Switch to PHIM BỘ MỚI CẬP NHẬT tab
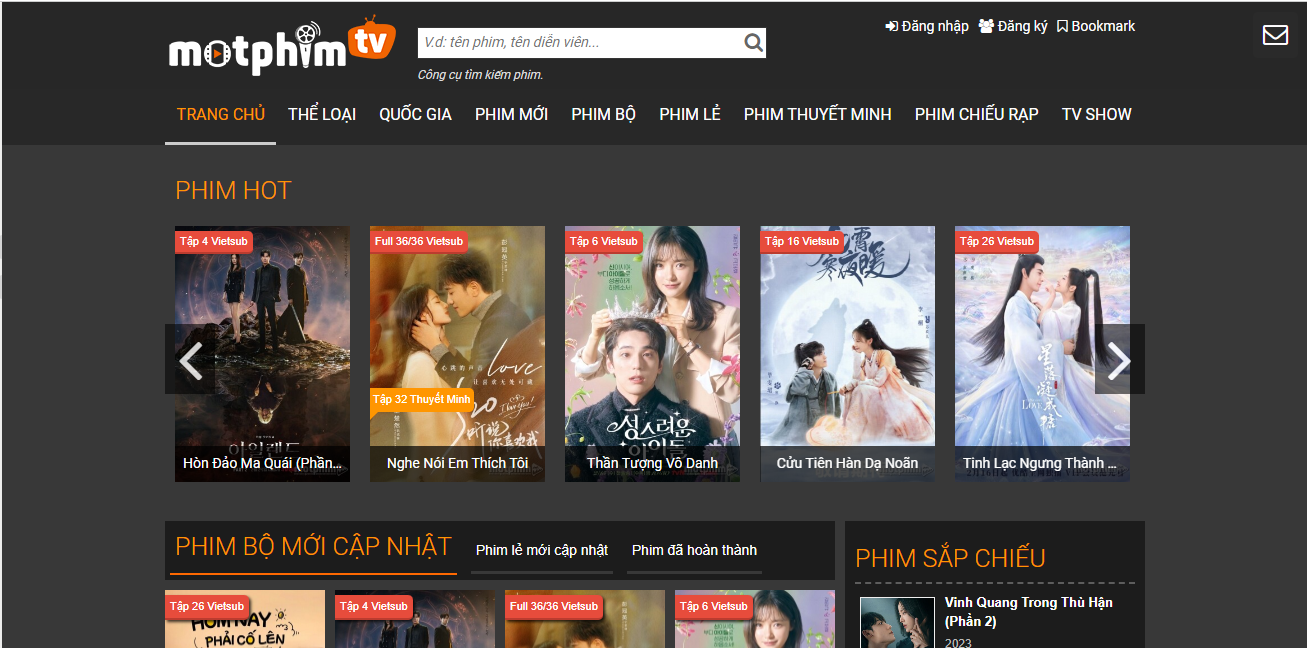 point(313,547)
